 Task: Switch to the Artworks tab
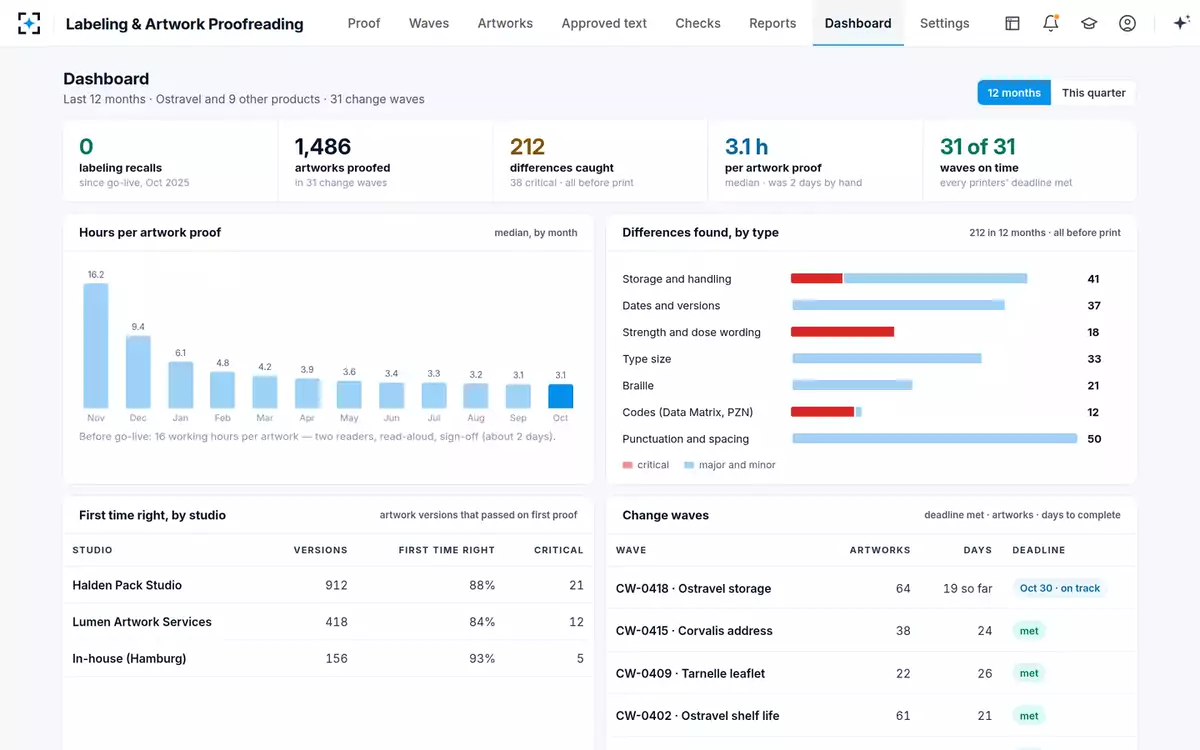[x=505, y=23]
